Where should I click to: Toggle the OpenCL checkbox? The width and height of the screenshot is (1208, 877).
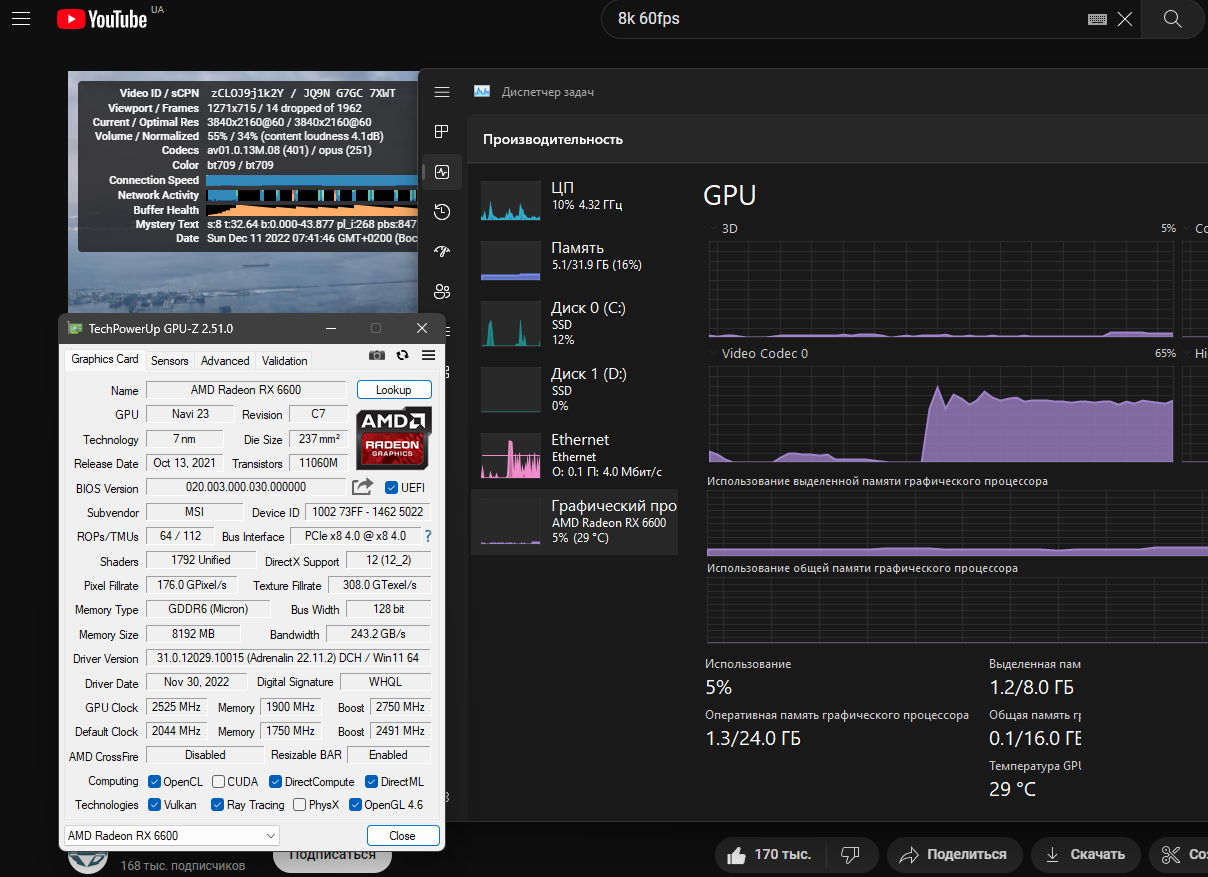point(154,782)
